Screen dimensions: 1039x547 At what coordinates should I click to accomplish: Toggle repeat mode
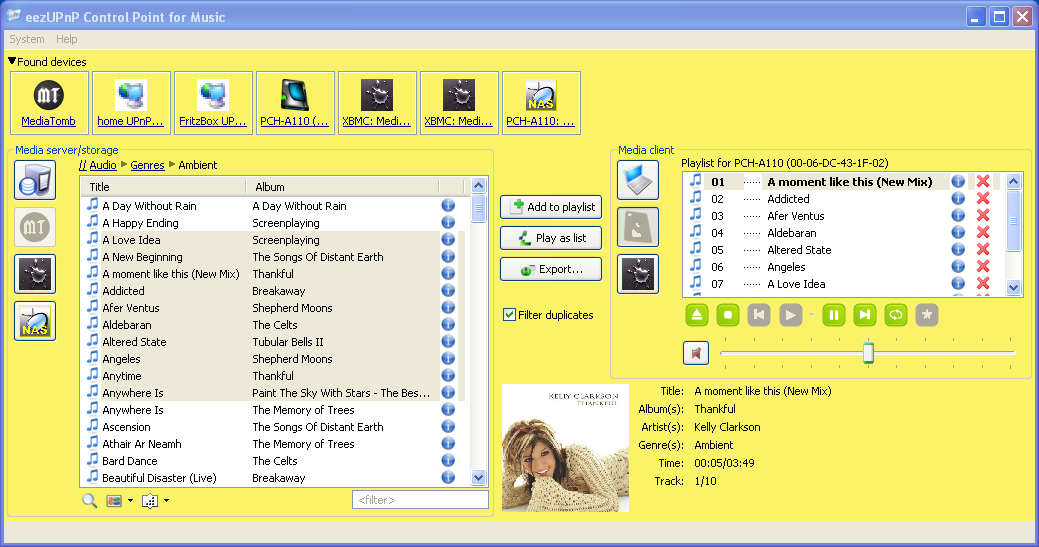[x=896, y=315]
